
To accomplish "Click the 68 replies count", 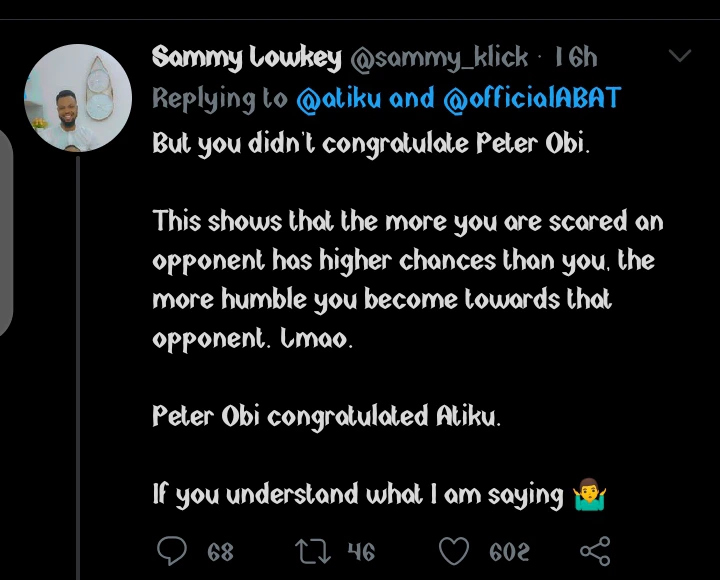I will point(220,551).
